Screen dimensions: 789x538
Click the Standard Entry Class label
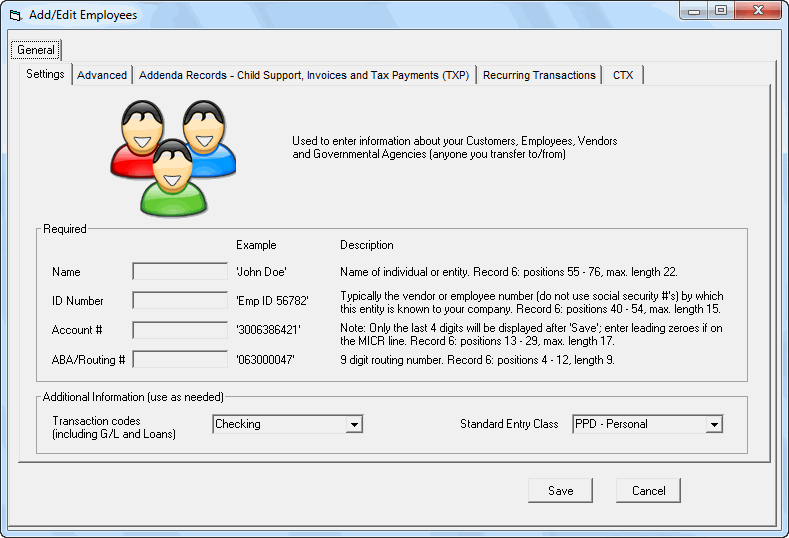[x=509, y=424]
